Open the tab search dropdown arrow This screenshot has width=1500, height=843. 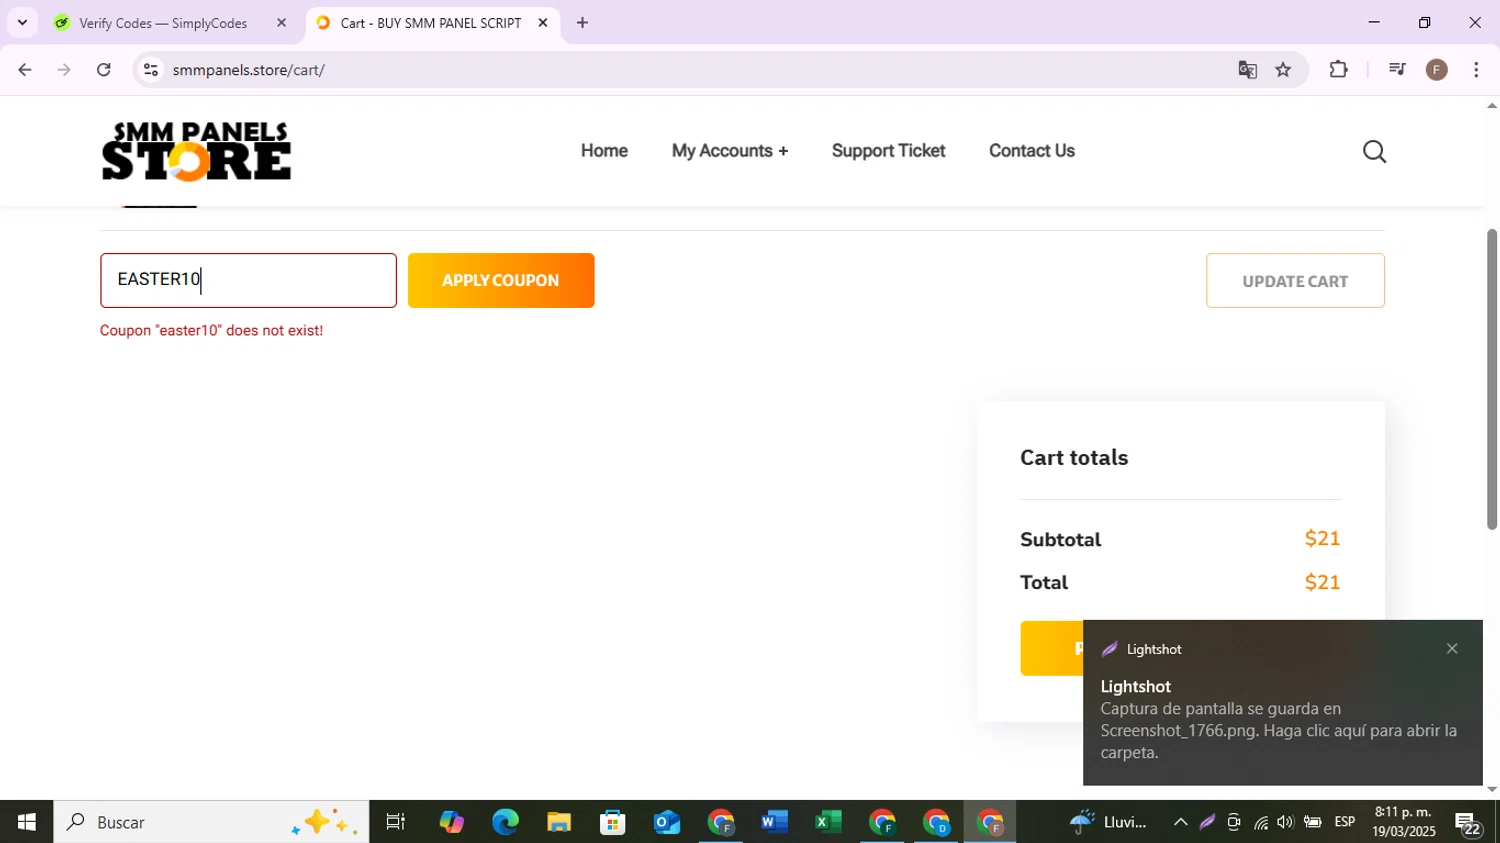coord(22,22)
